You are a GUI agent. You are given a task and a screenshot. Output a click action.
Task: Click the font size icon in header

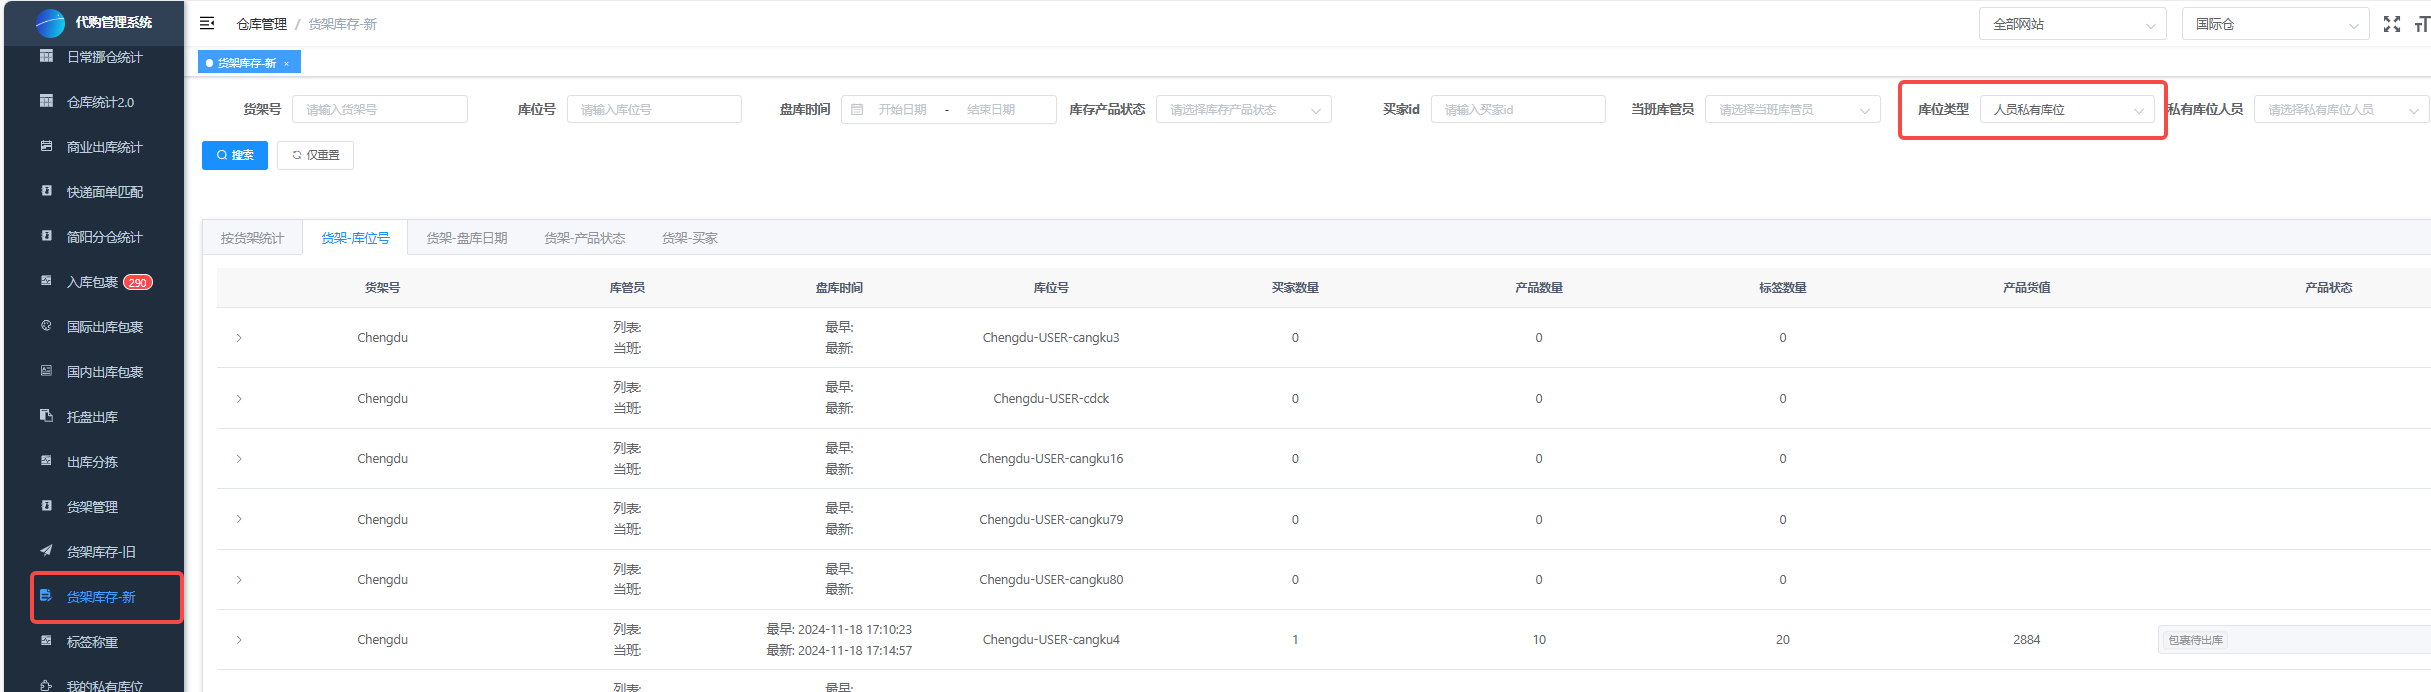(2421, 24)
